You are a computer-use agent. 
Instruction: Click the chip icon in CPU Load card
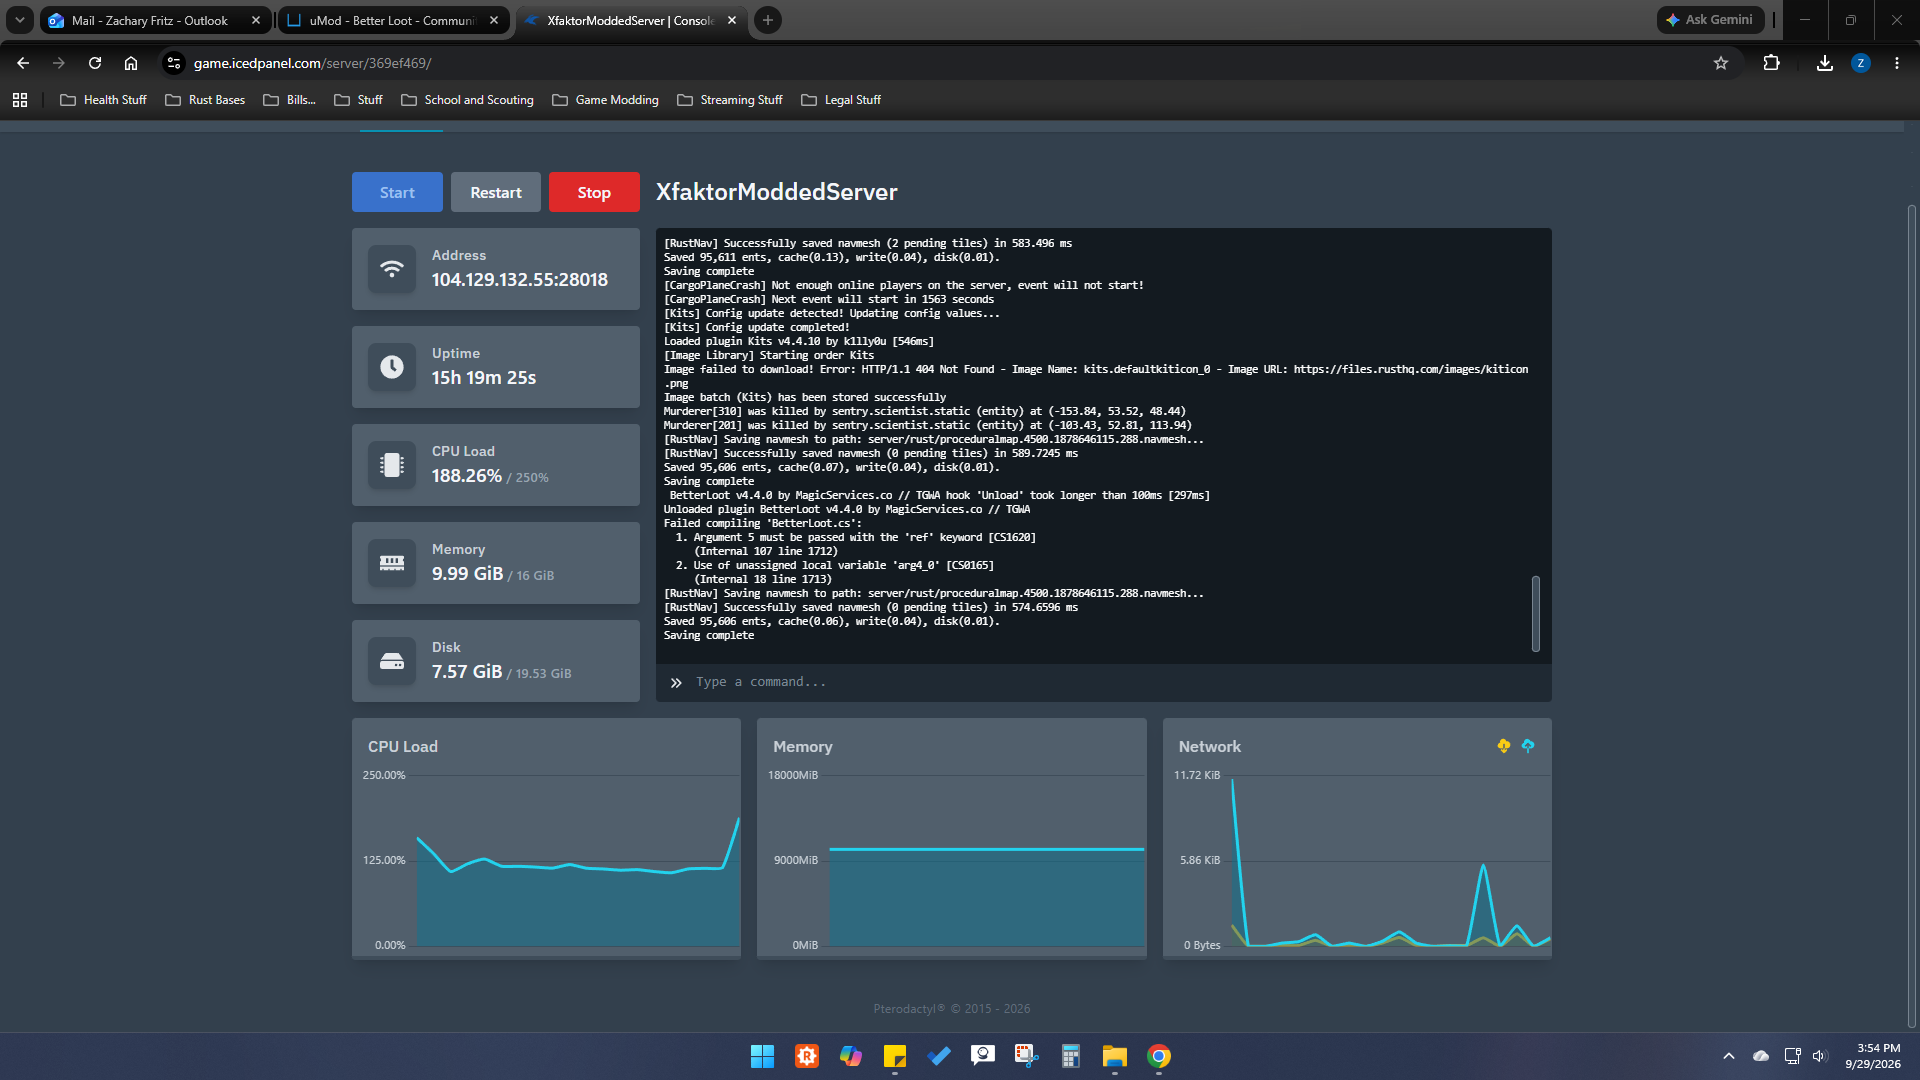point(392,465)
